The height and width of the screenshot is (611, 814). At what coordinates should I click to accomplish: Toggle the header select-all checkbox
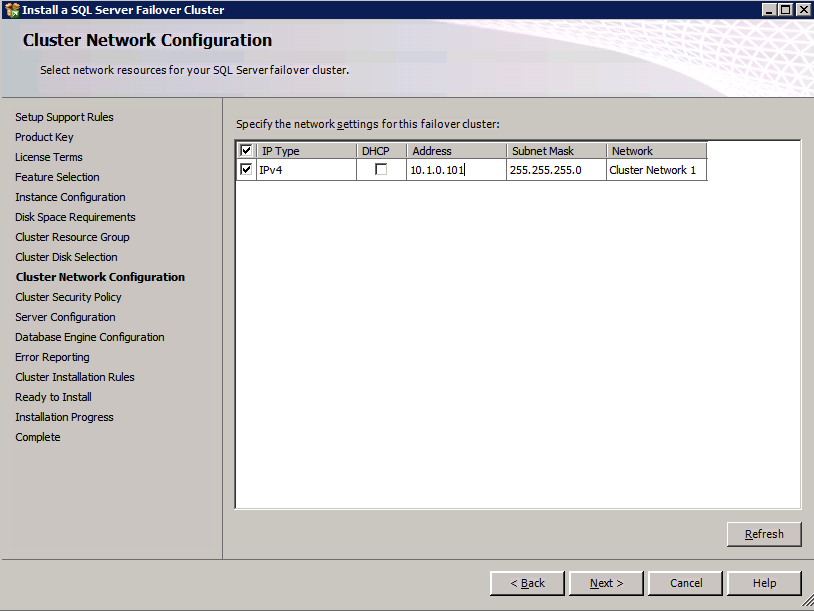(x=246, y=151)
